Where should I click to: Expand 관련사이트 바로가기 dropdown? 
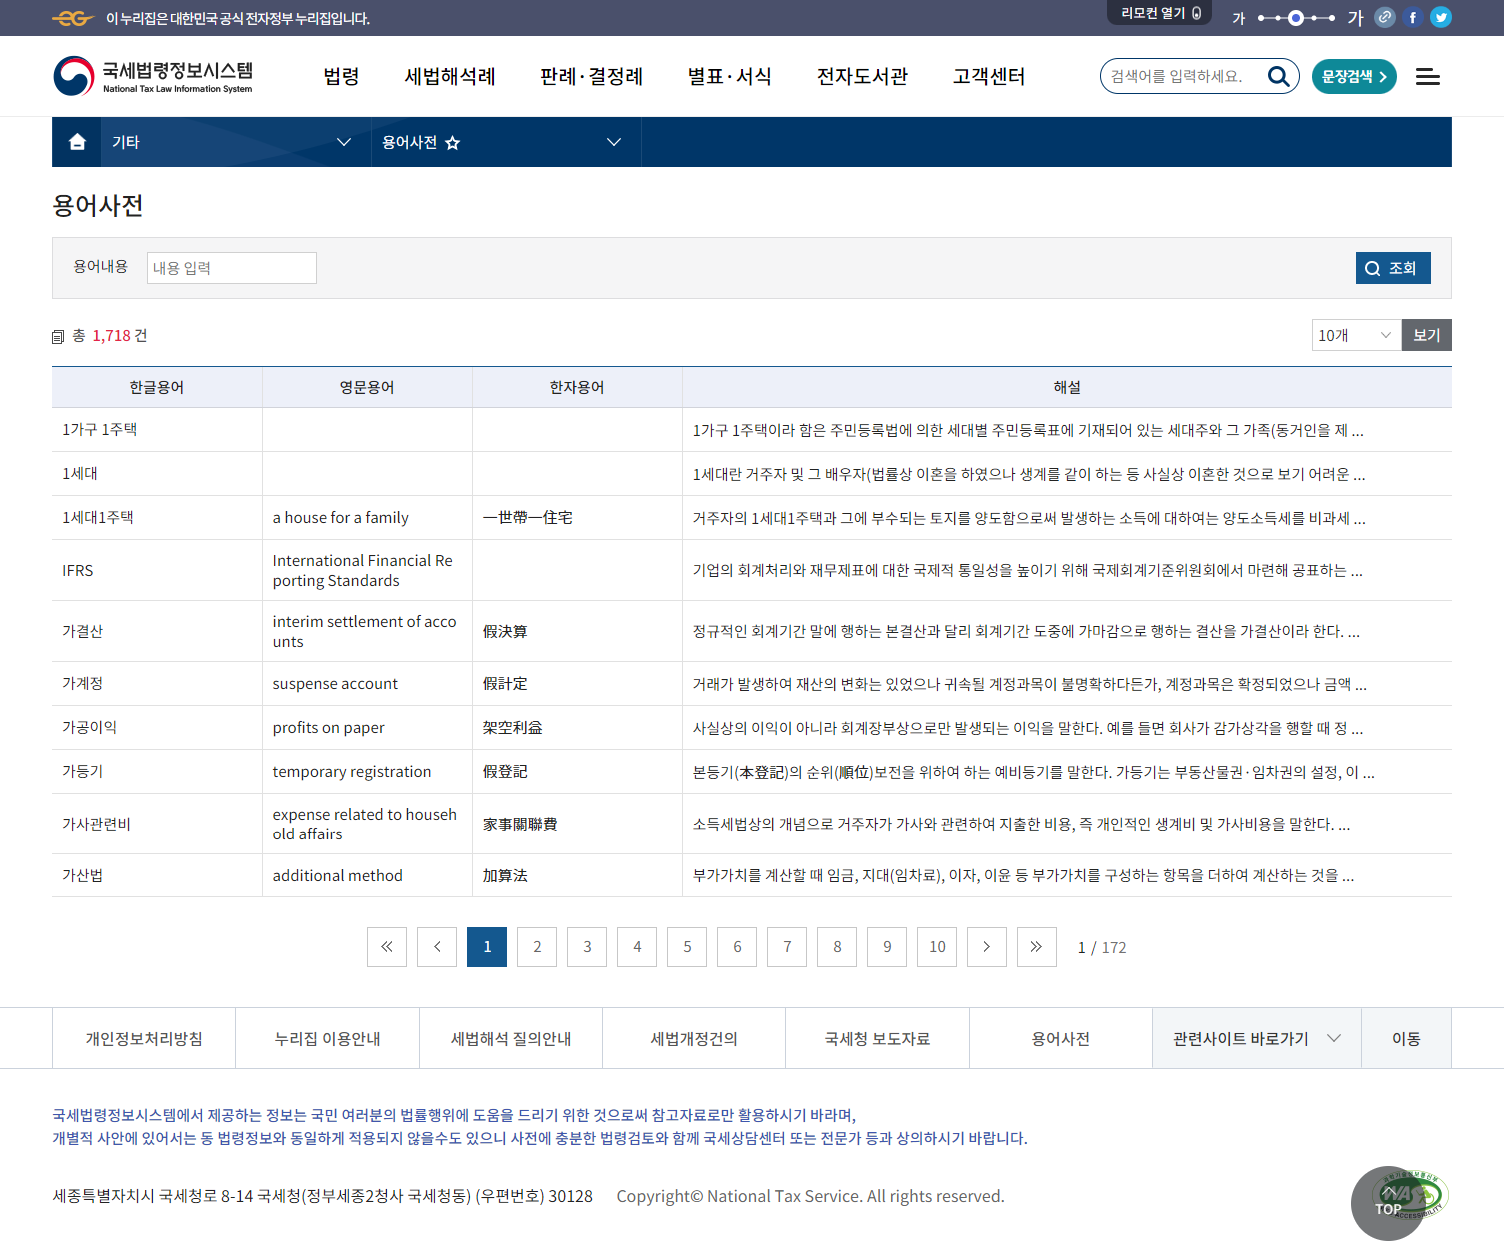pyautogui.click(x=1256, y=1039)
